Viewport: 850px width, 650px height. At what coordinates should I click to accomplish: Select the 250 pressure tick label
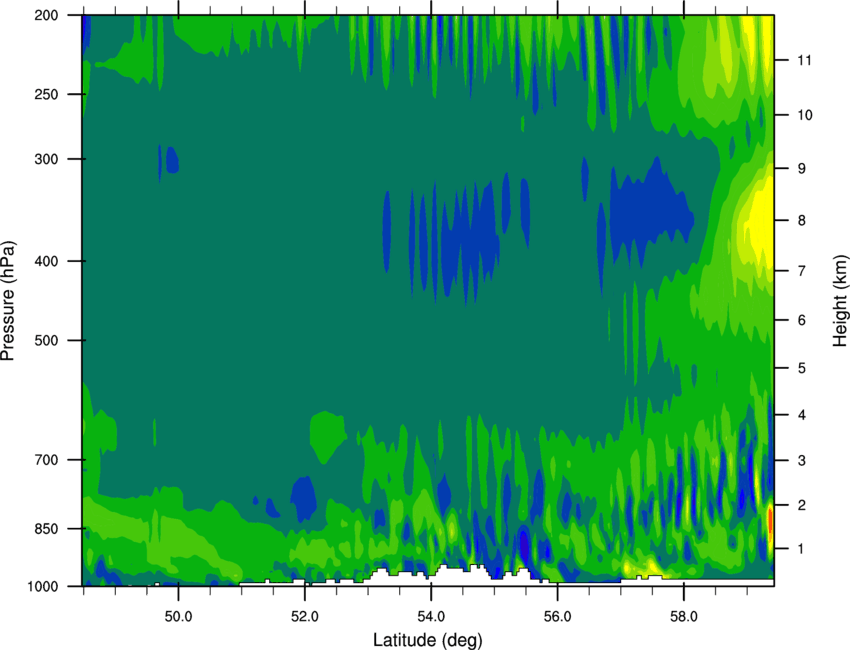pos(46,94)
